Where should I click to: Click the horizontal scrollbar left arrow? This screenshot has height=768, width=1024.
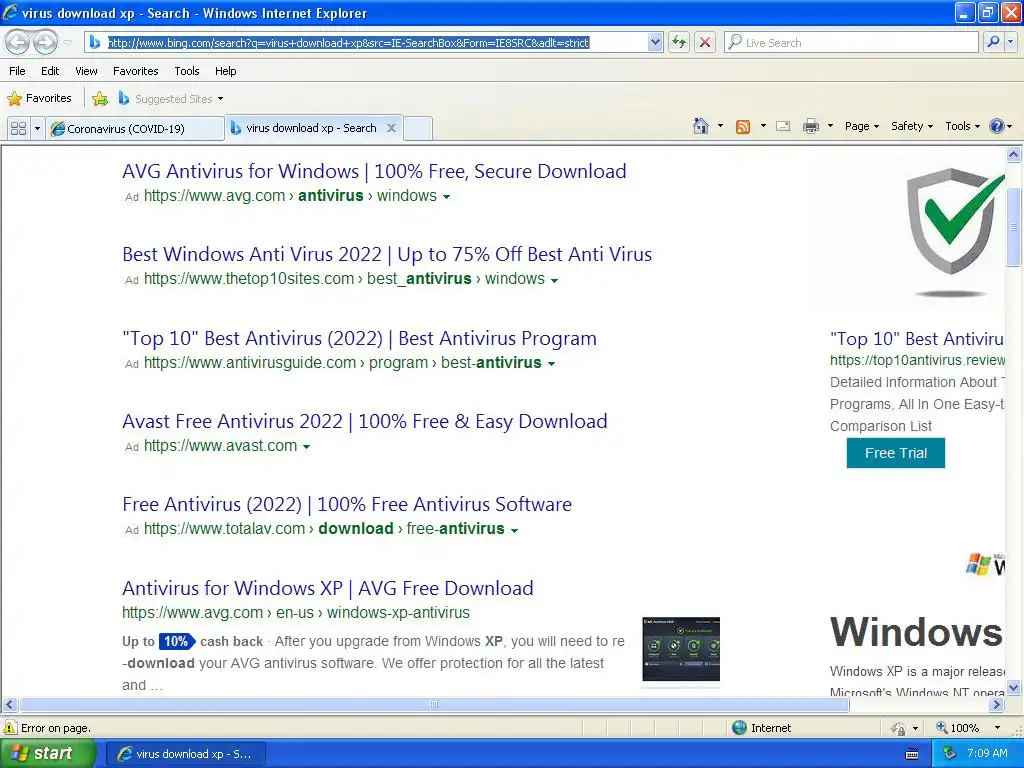(x=9, y=705)
